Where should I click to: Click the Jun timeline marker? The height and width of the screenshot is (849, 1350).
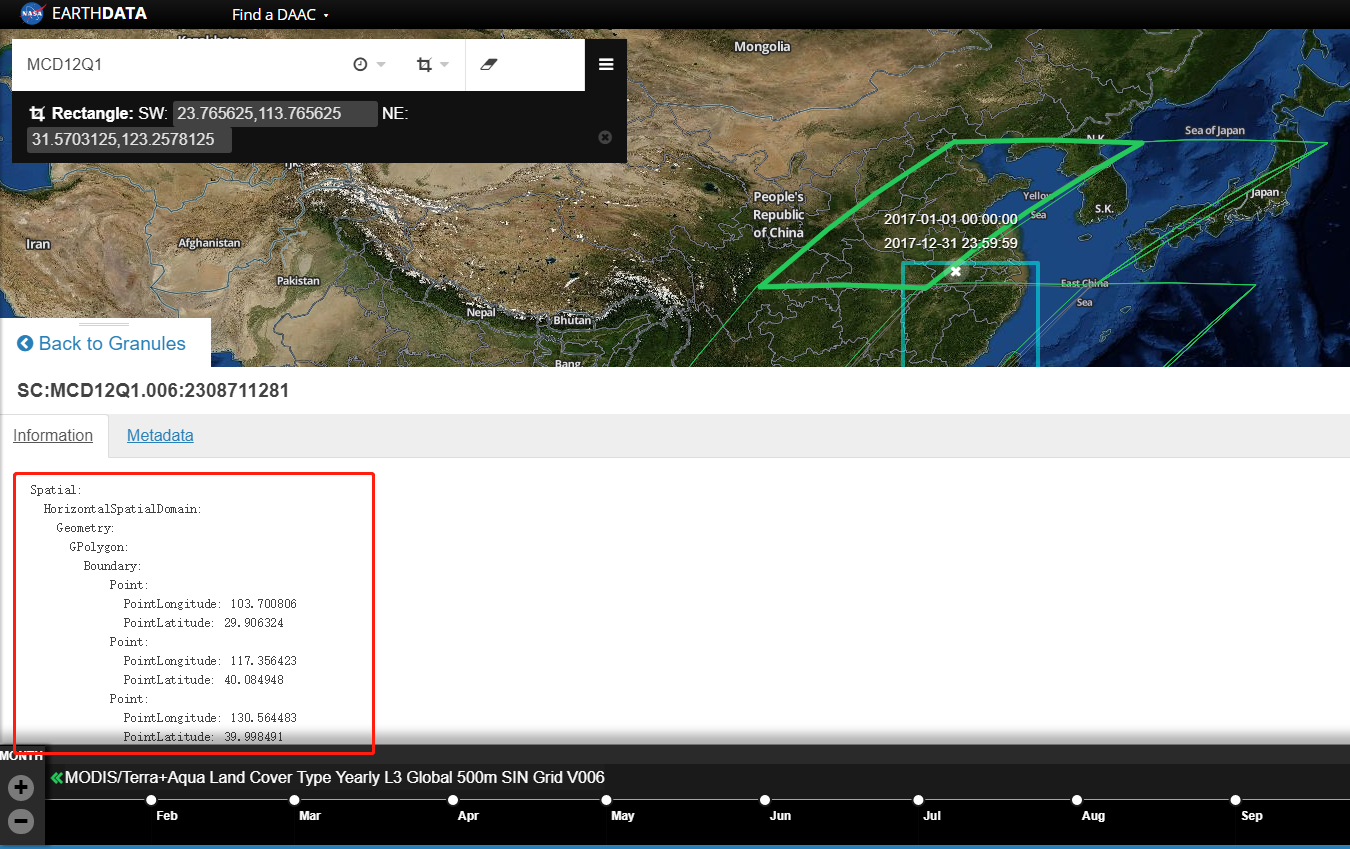[765, 800]
